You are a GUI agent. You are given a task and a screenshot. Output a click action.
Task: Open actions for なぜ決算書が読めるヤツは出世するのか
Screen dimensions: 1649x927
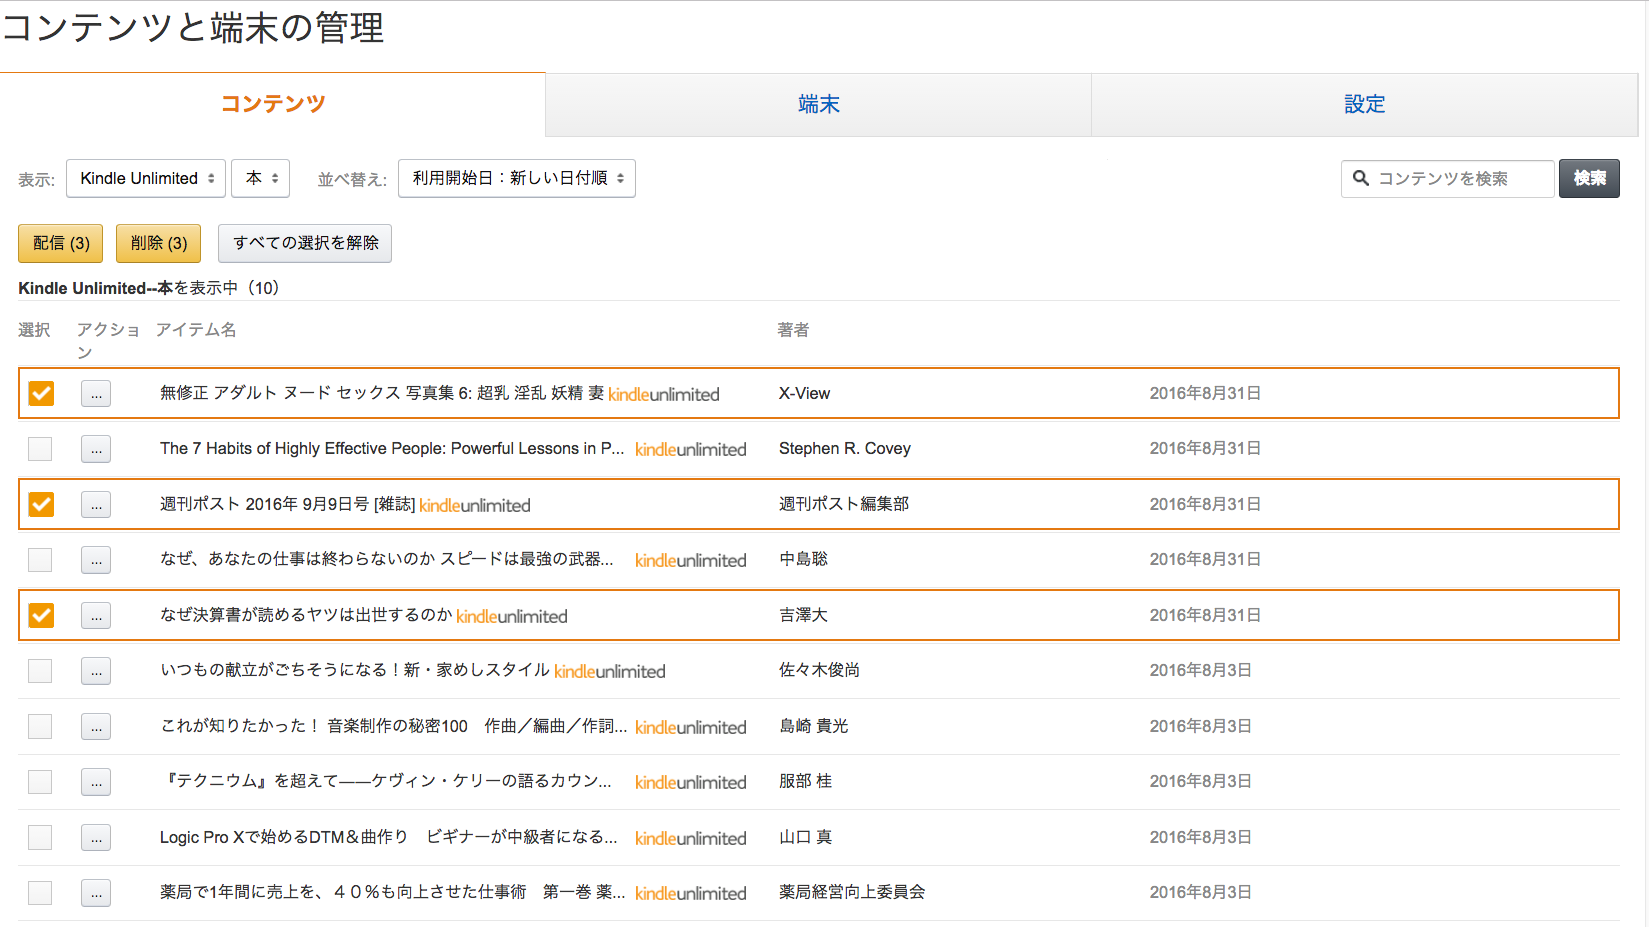(x=96, y=616)
